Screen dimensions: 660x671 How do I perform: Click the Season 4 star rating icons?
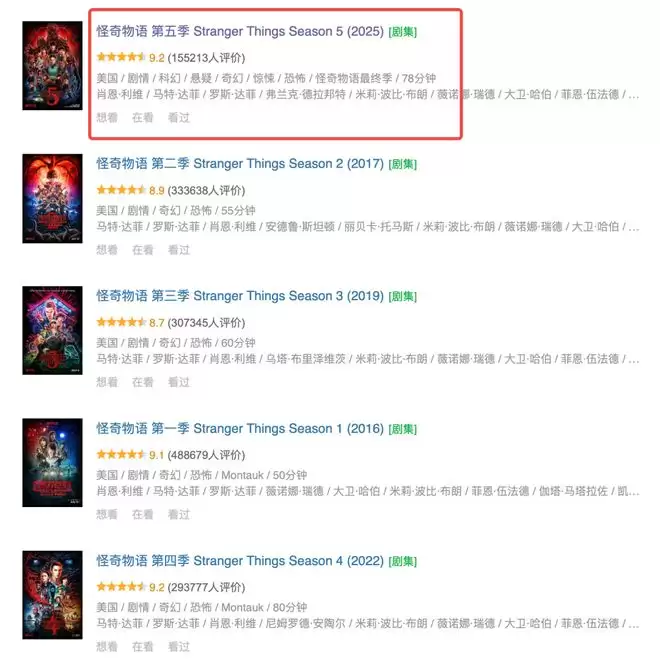[x=121, y=587]
